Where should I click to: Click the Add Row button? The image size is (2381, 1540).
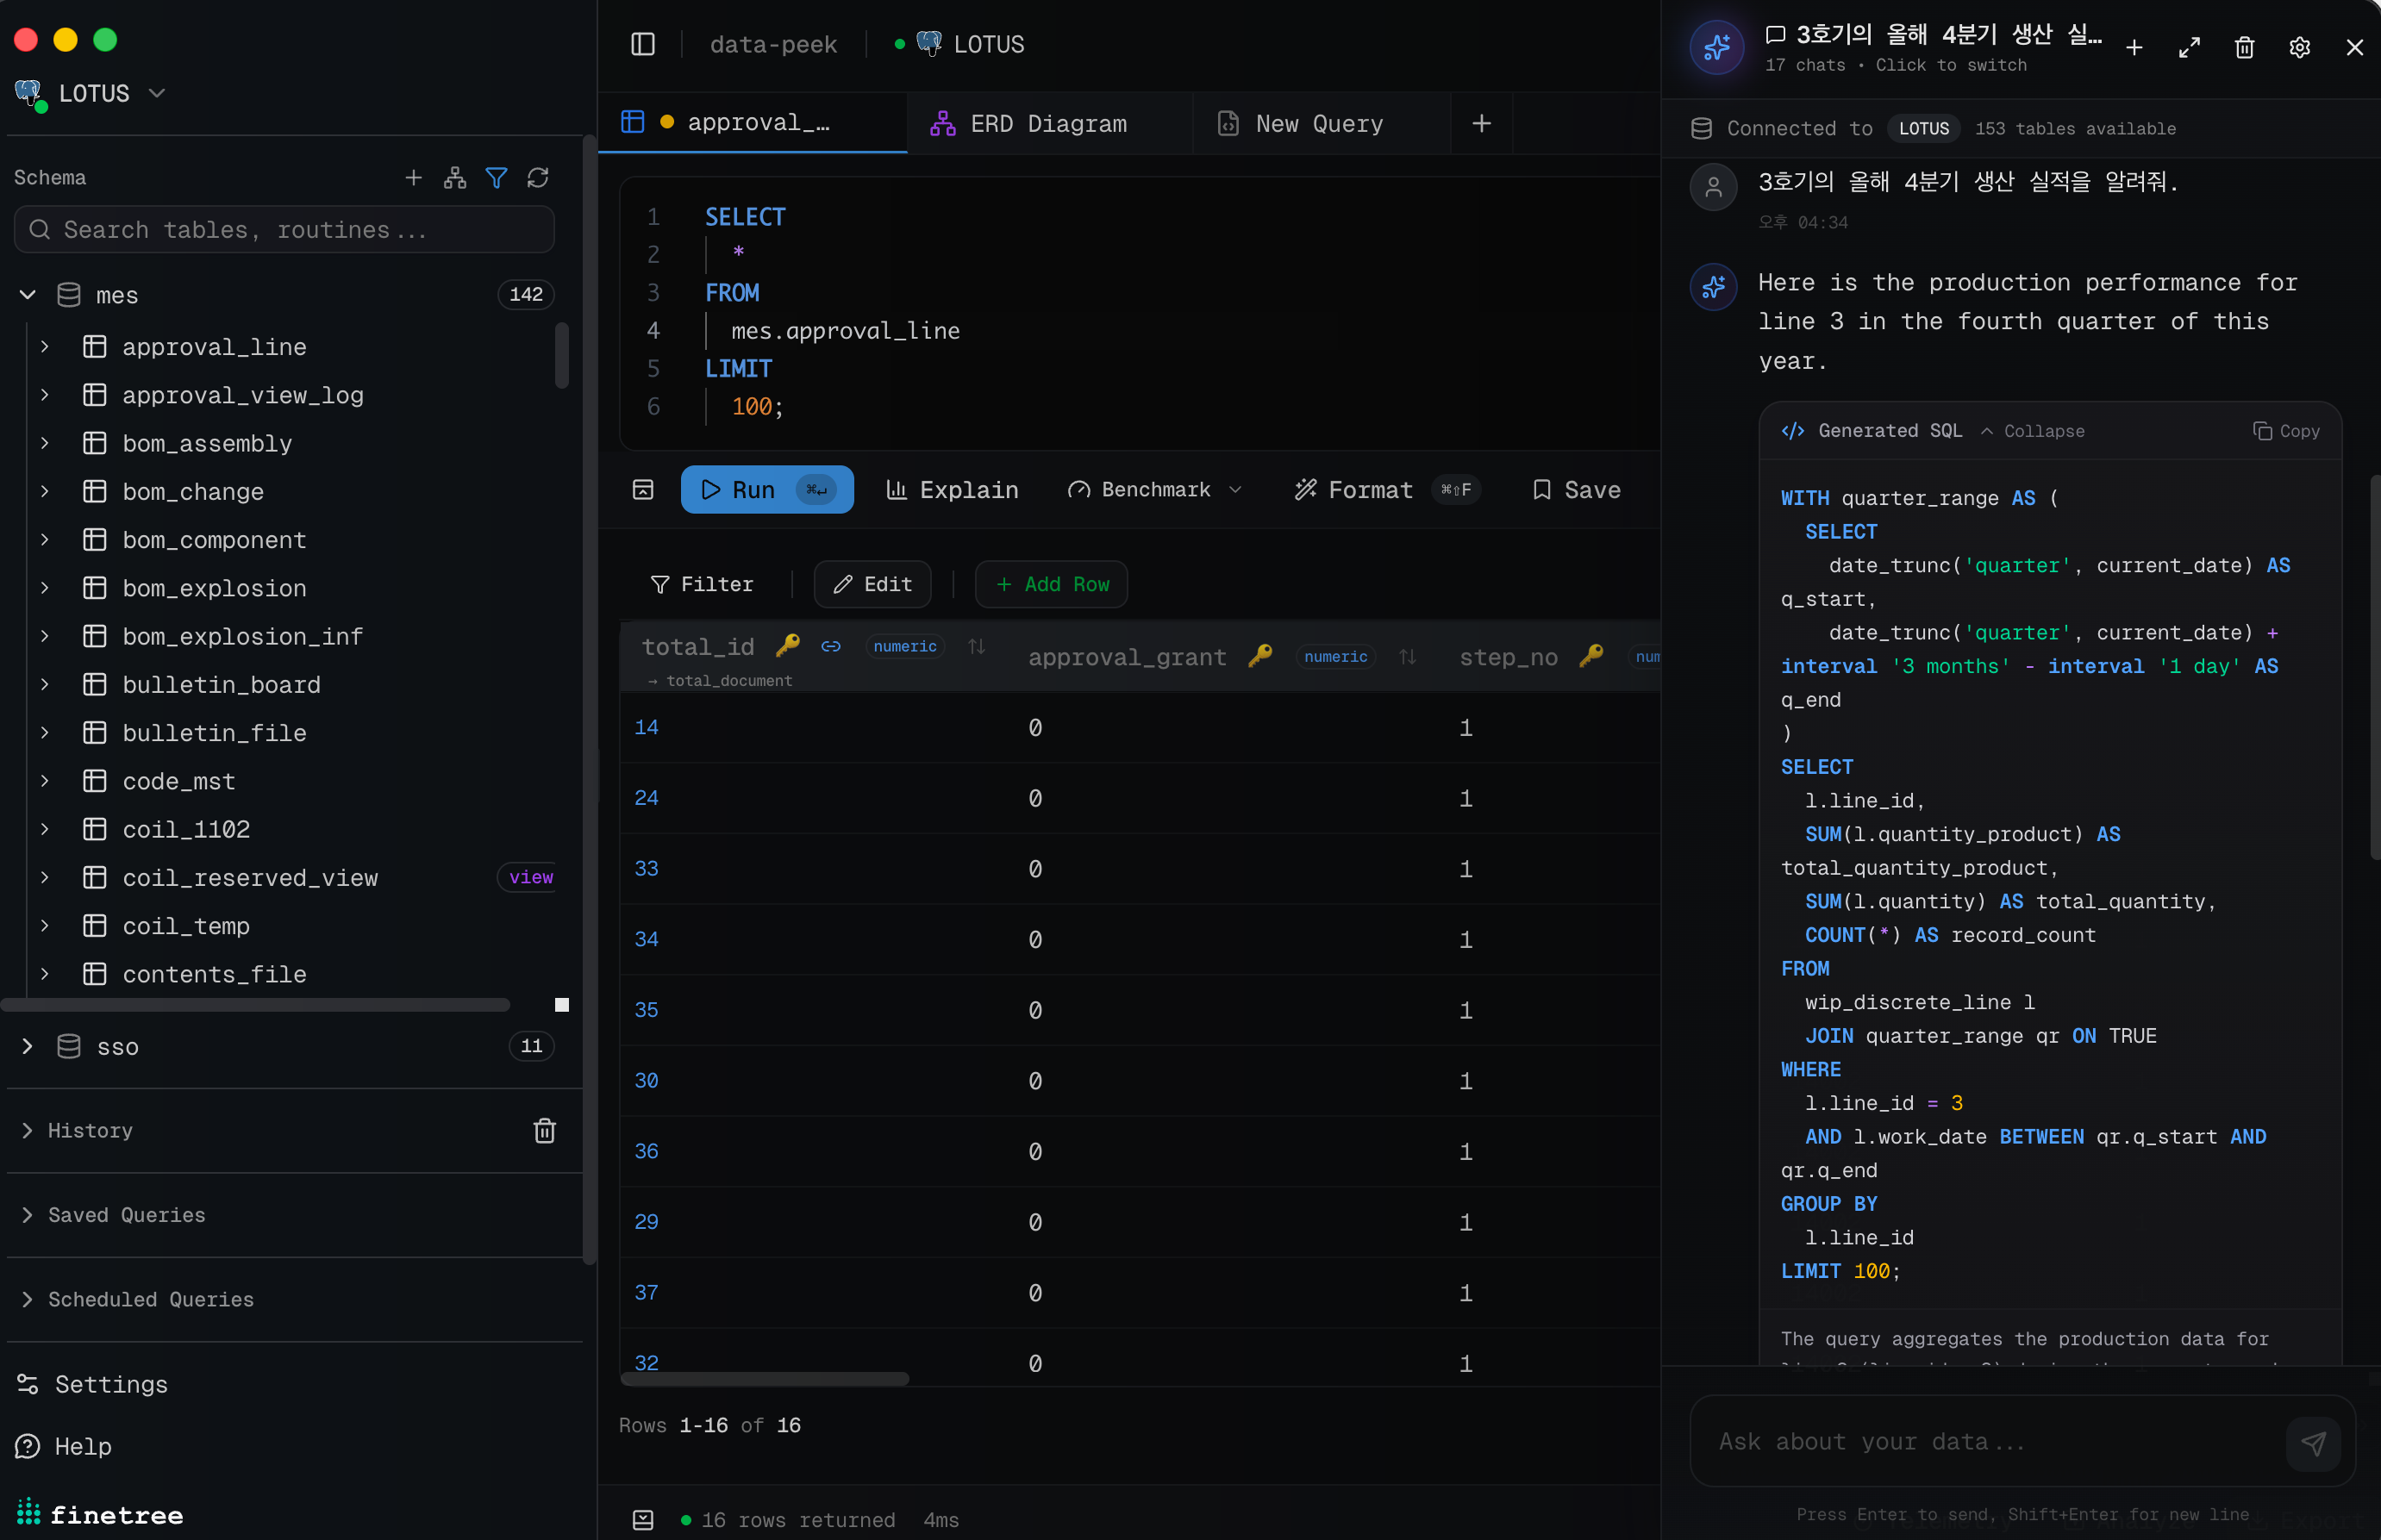tap(1051, 584)
